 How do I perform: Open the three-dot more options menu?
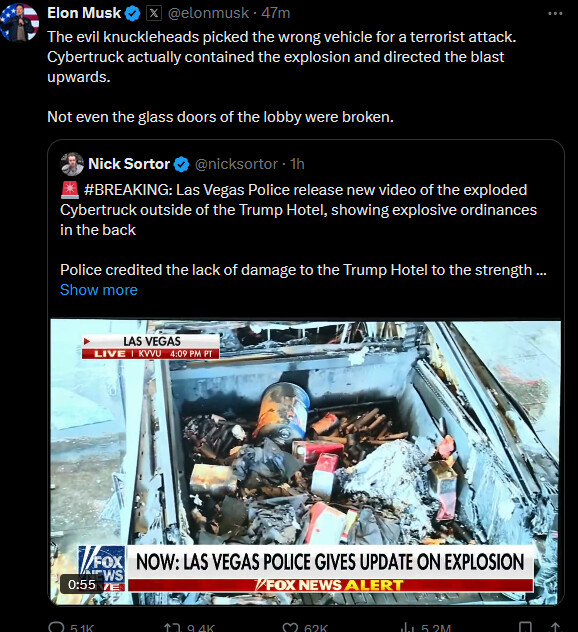coord(555,13)
